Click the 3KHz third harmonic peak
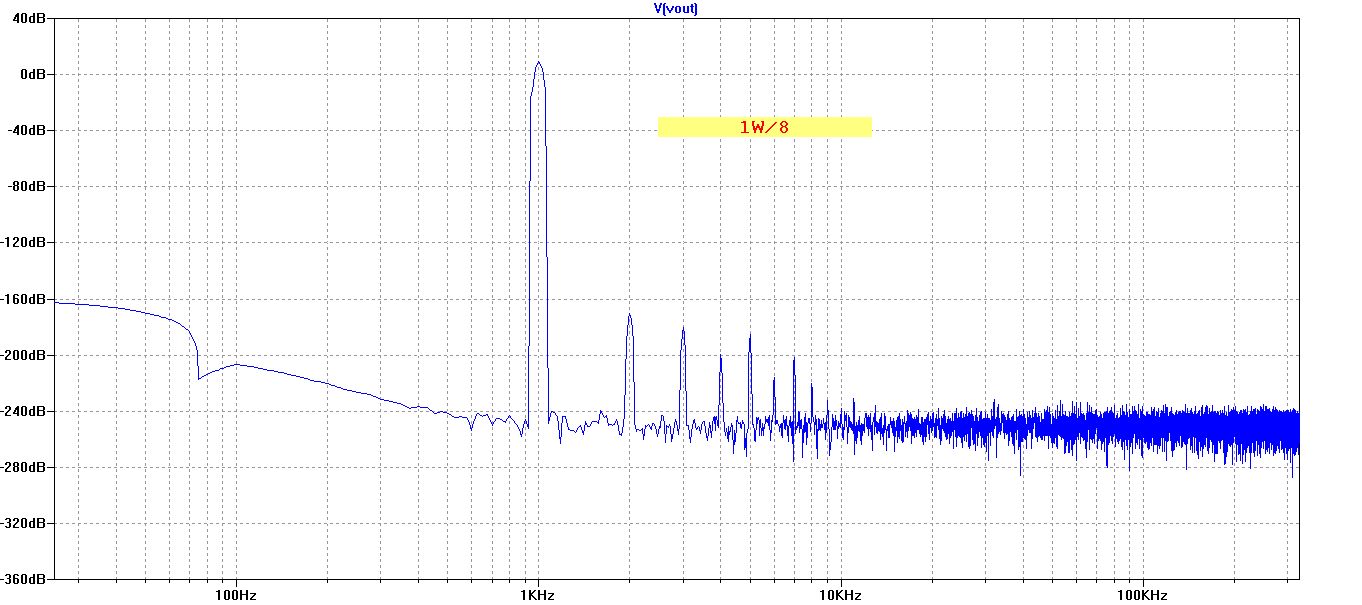 point(682,328)
